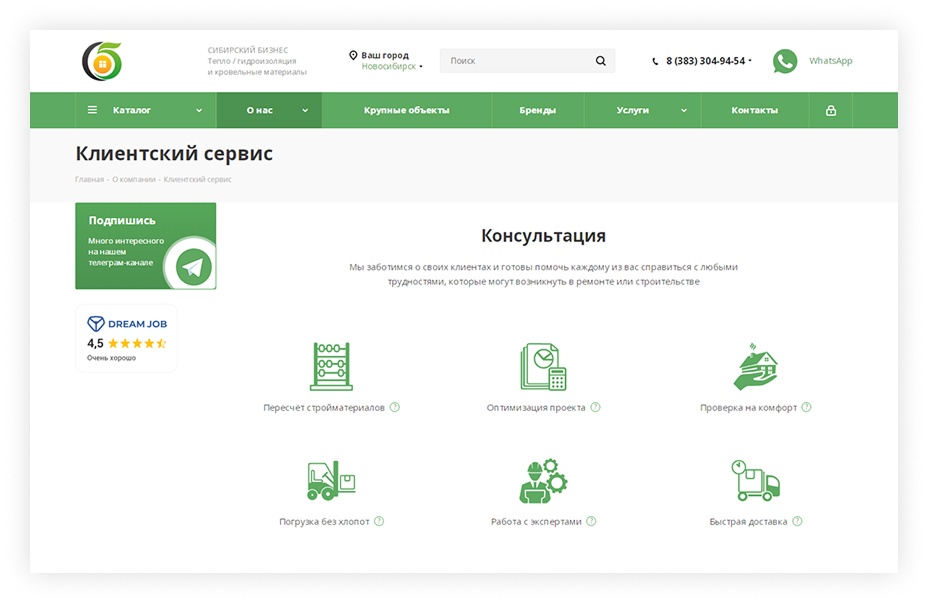Click the help icon next to Быстрая доставка
928x603 pixels.
797,521
